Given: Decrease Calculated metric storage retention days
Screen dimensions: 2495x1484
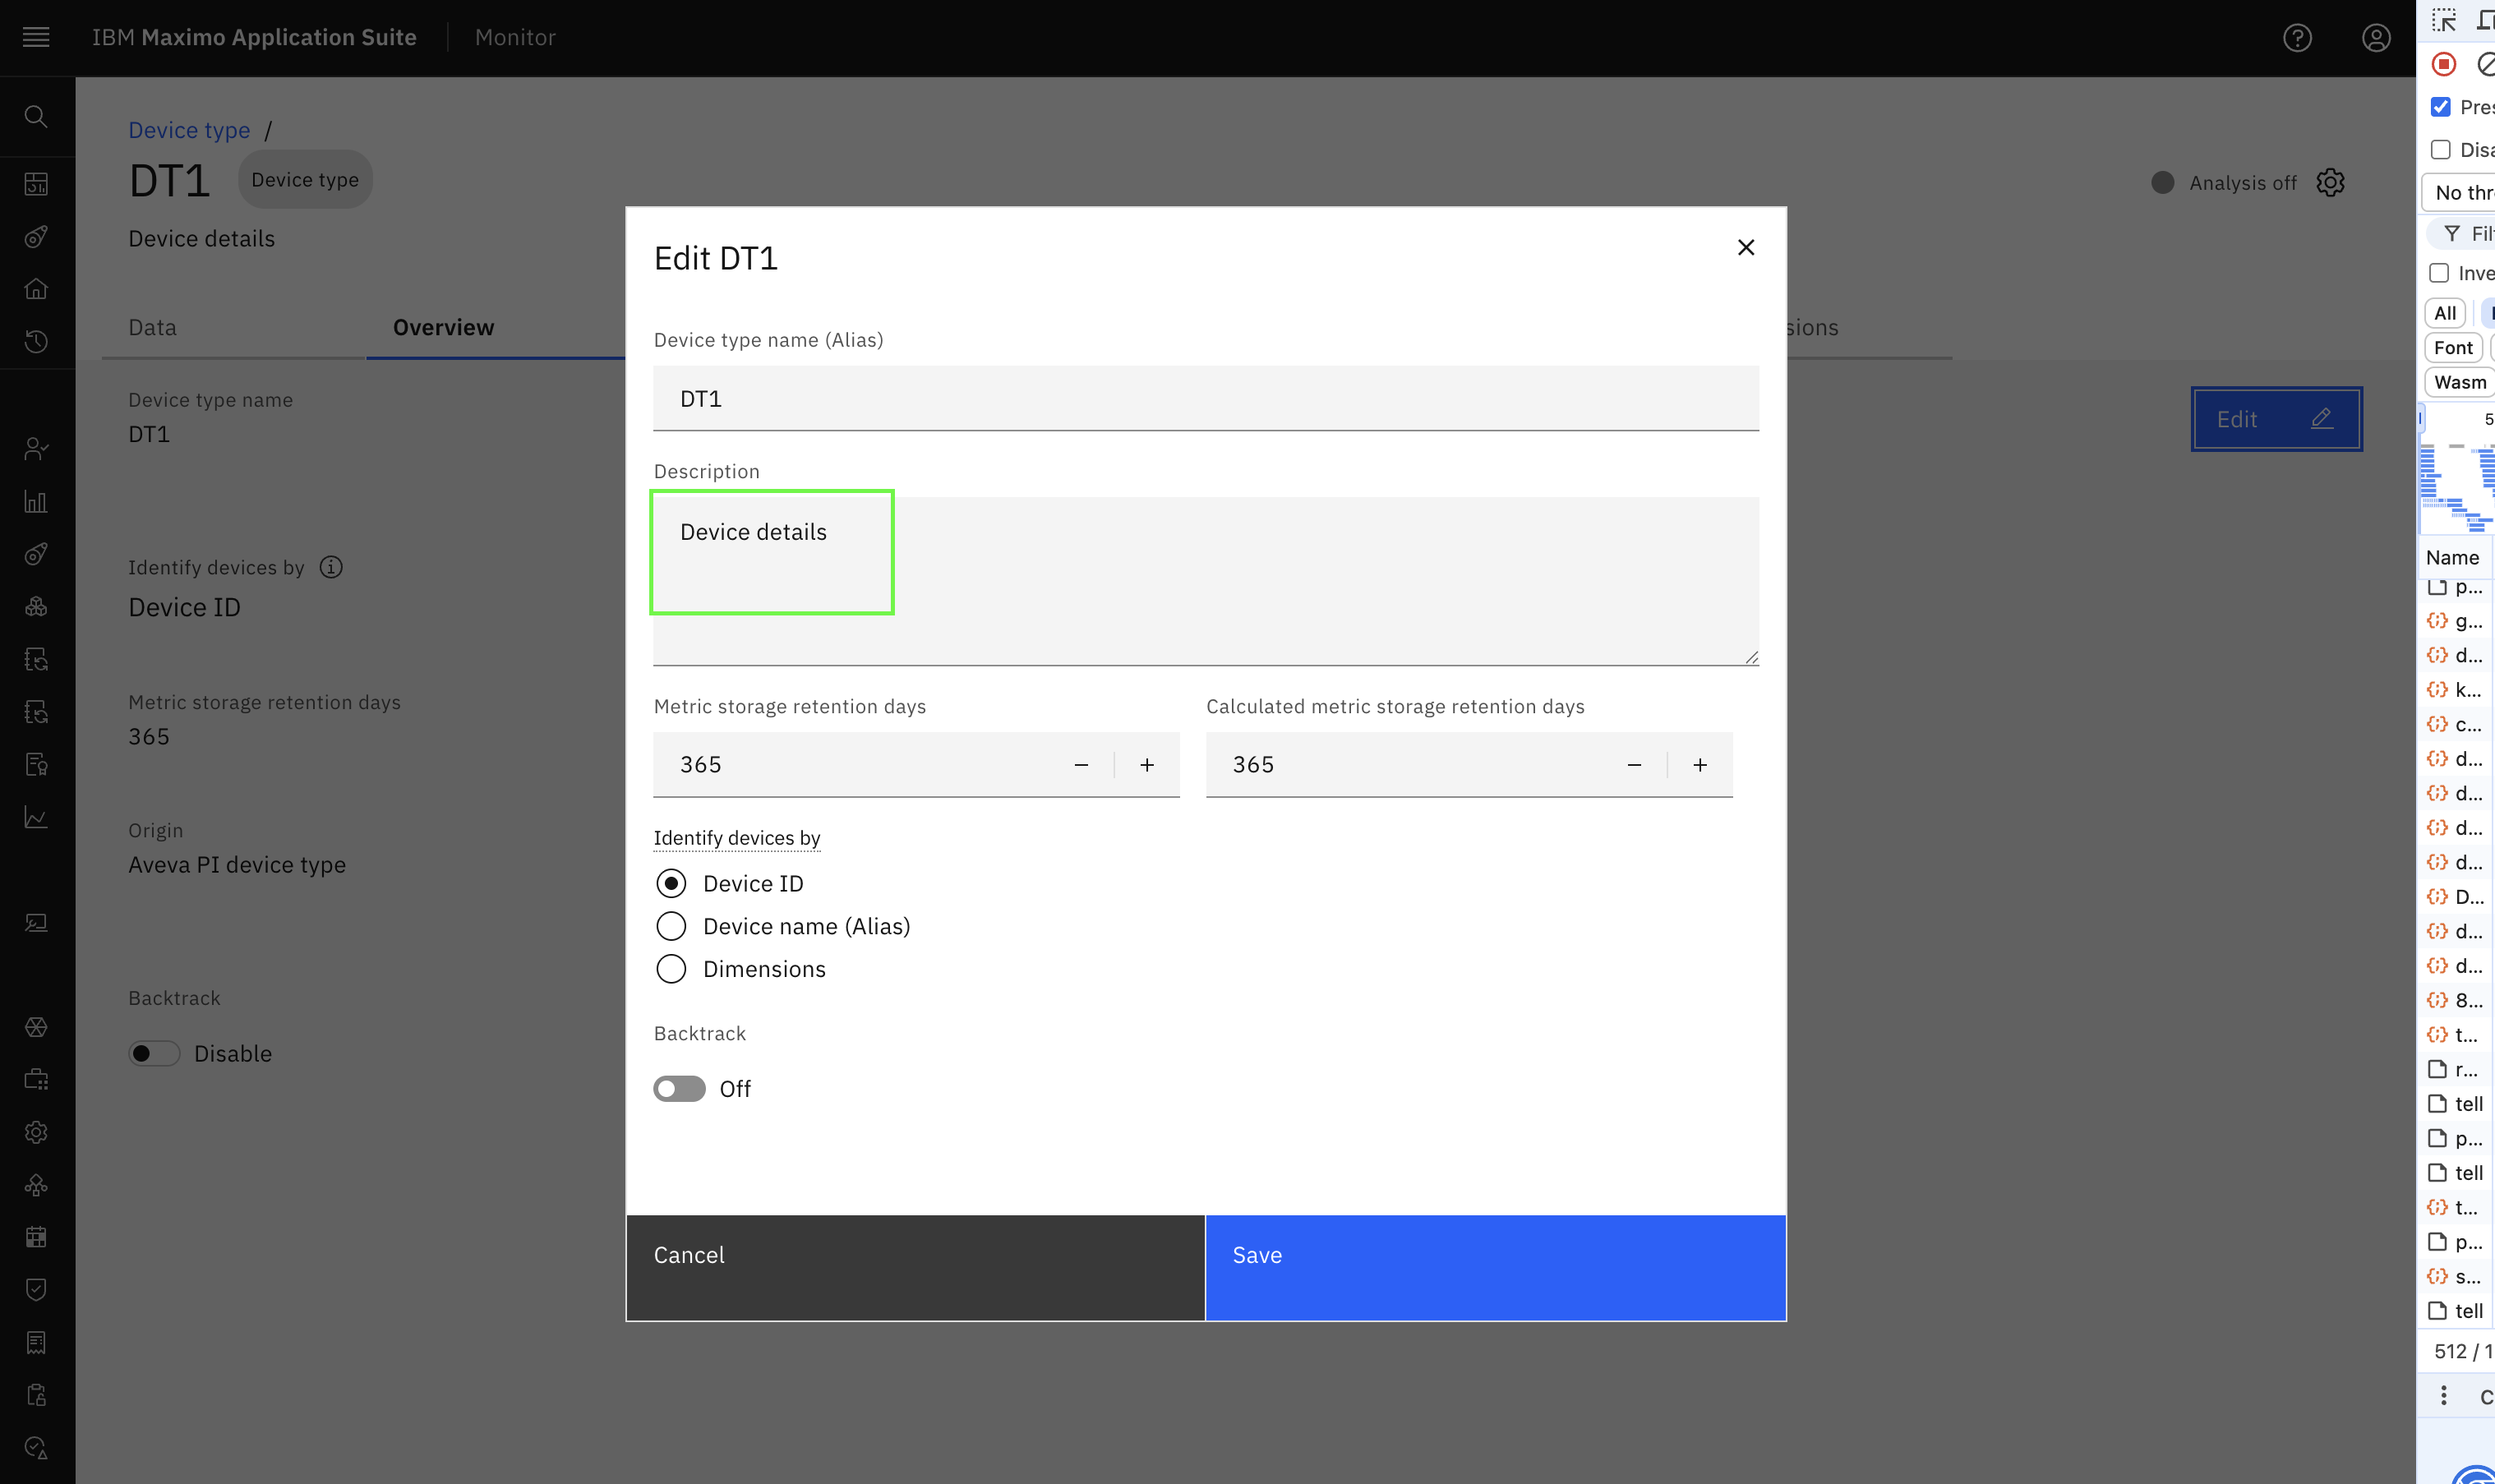Looking at the screenshot, I should [x=1634, y=765].
